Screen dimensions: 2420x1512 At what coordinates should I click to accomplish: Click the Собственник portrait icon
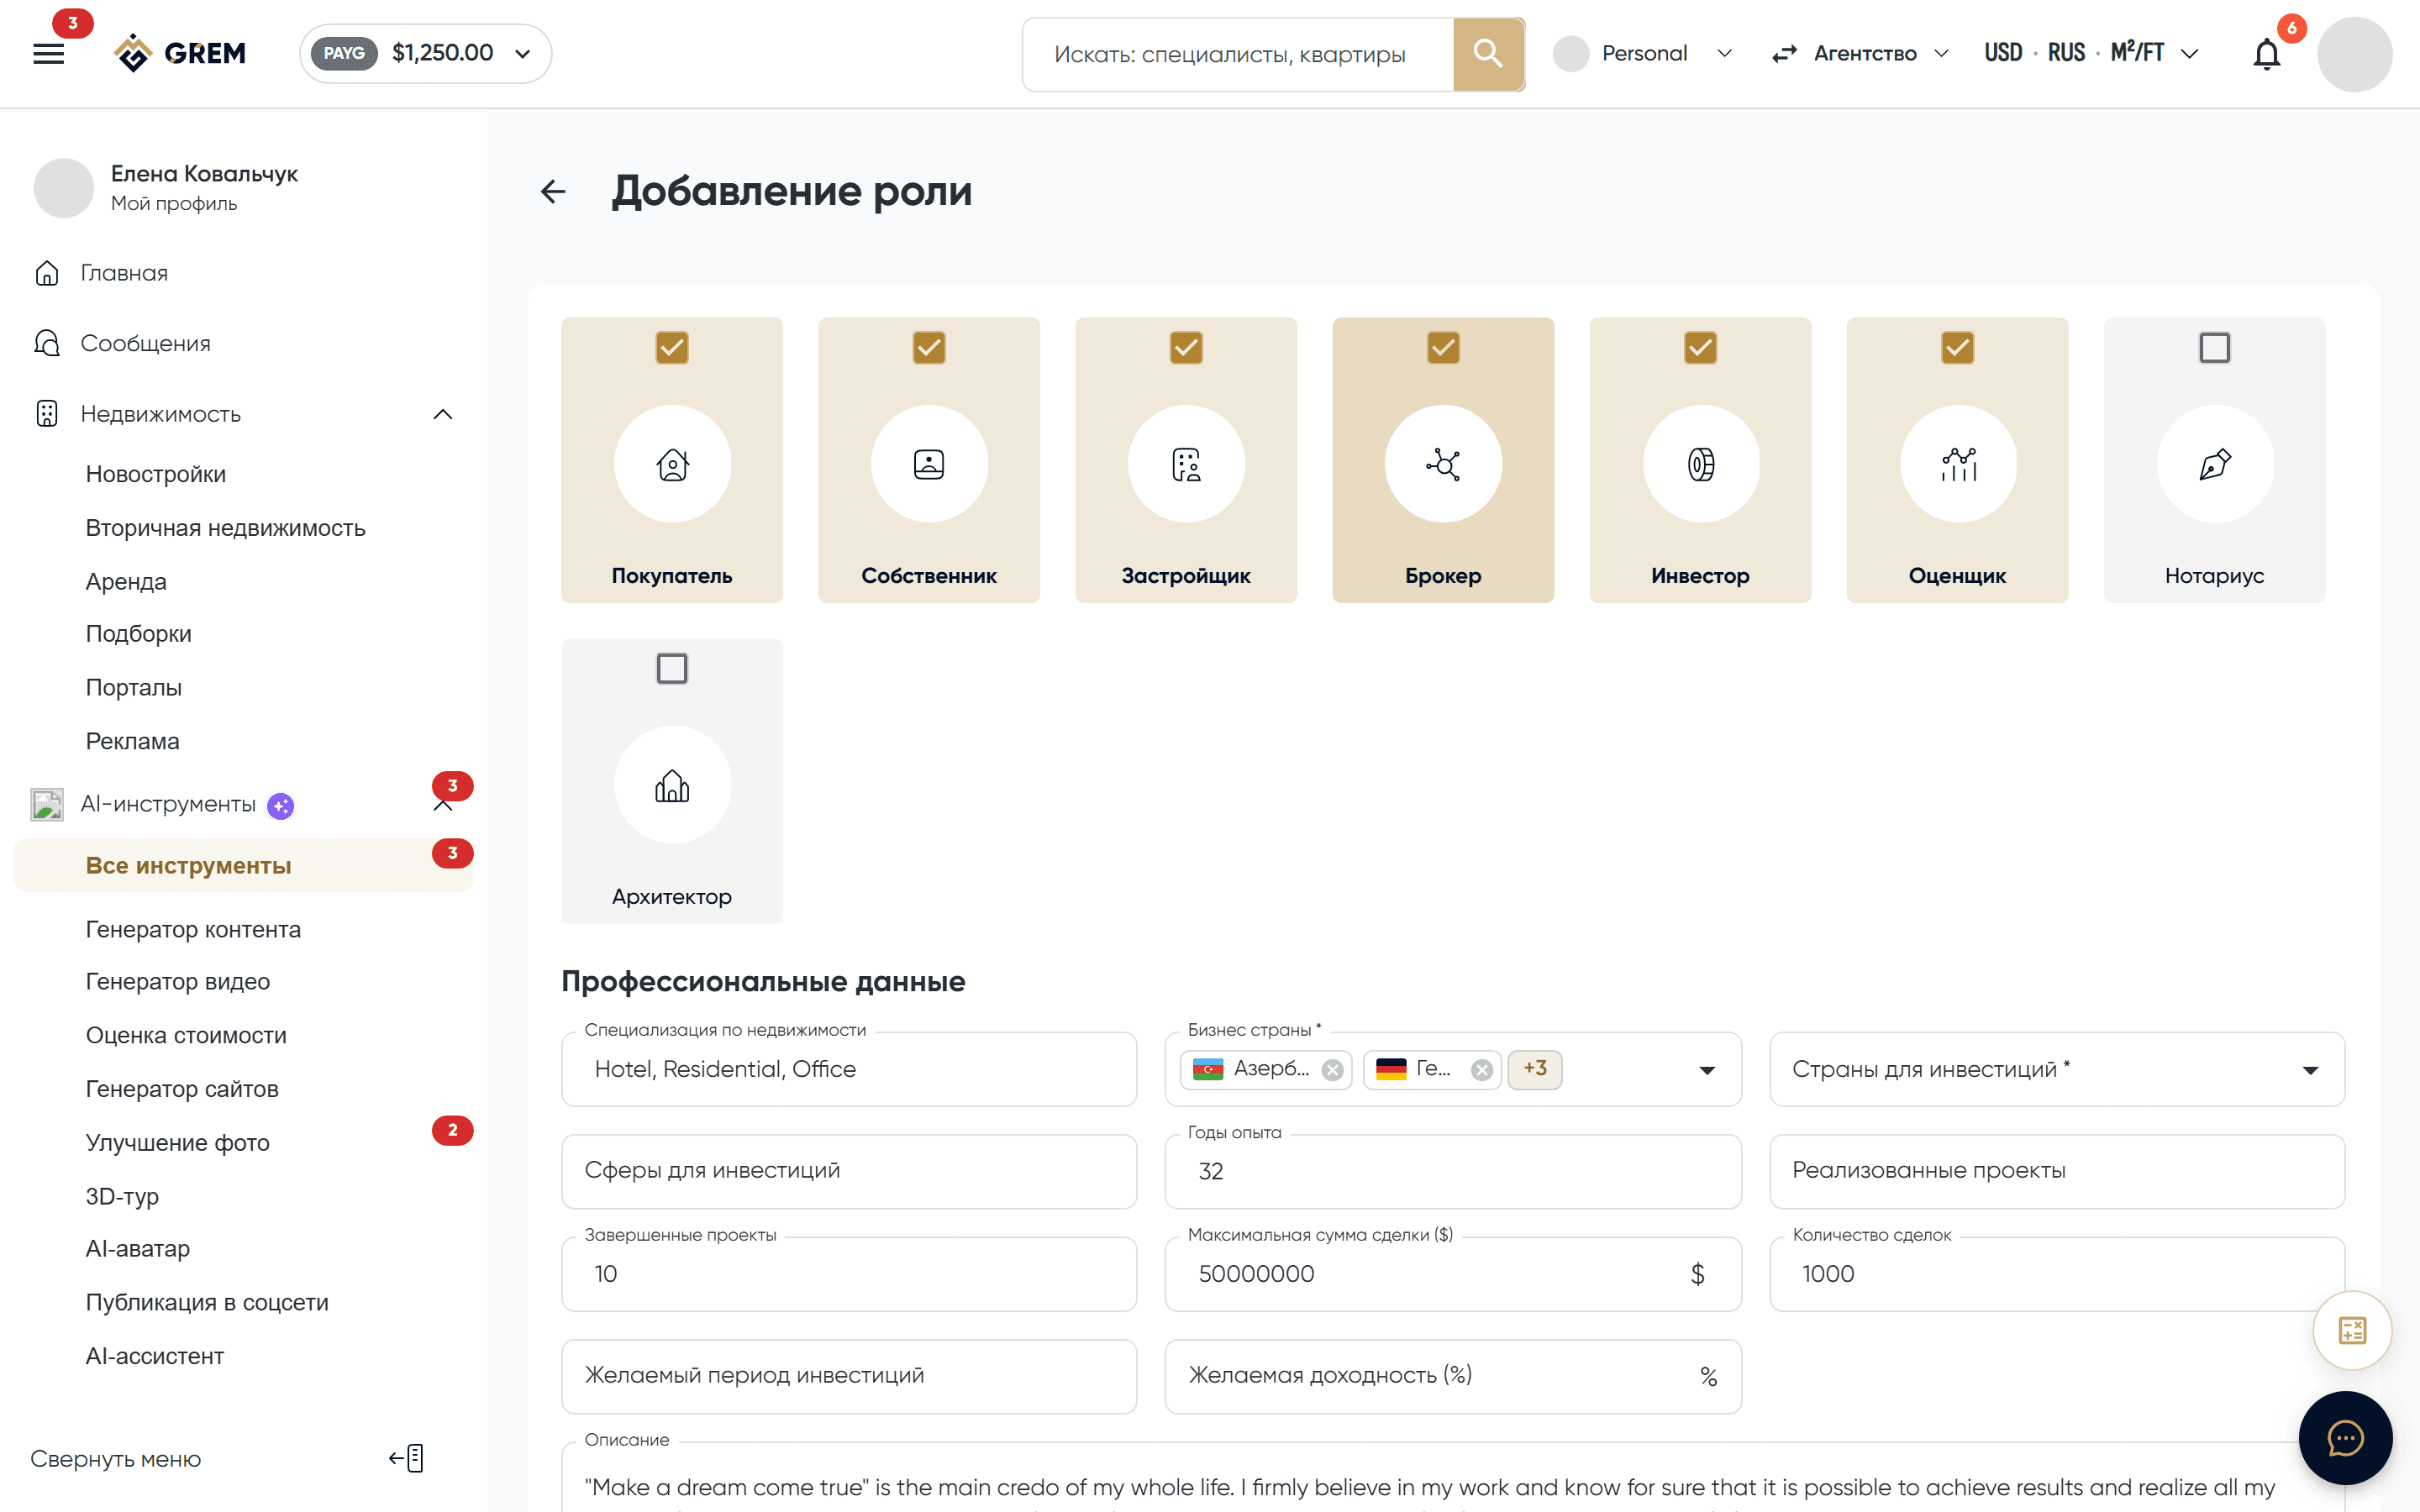click(x=929, y=464)
